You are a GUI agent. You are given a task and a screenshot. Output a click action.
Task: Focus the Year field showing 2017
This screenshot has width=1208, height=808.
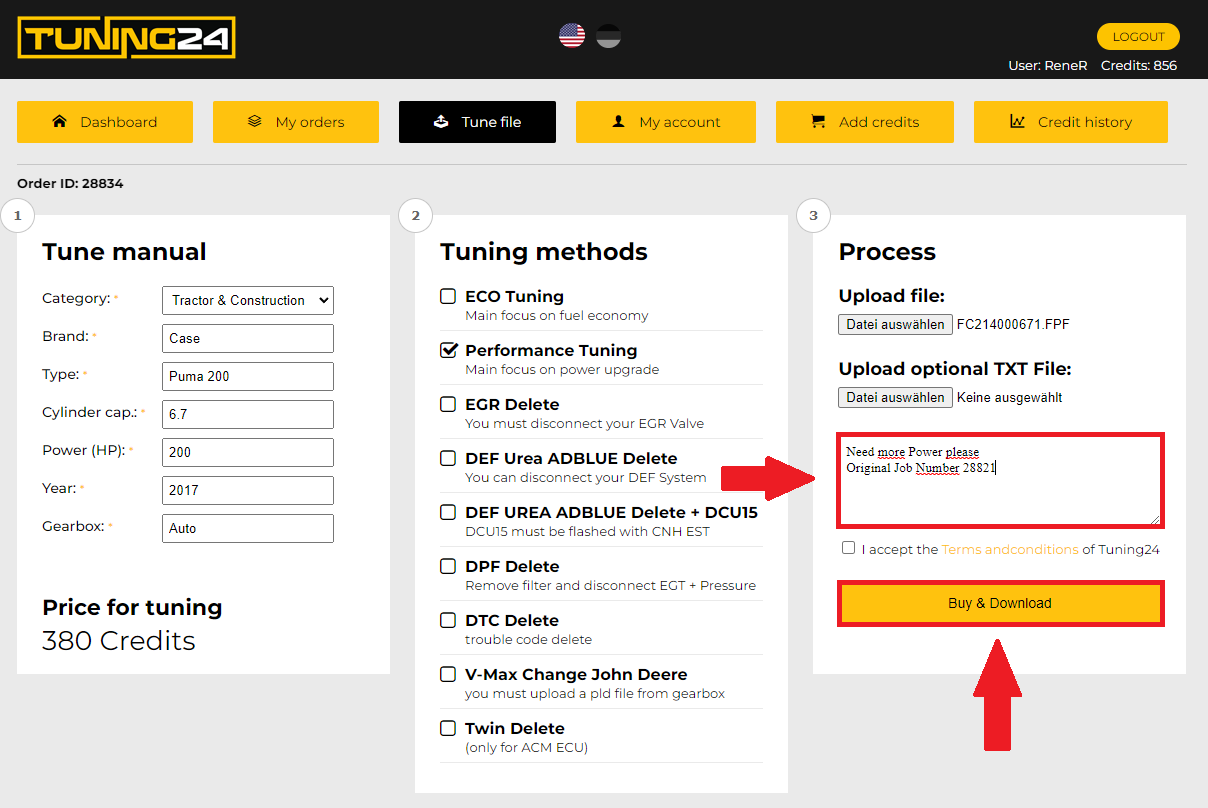point(248,490)
